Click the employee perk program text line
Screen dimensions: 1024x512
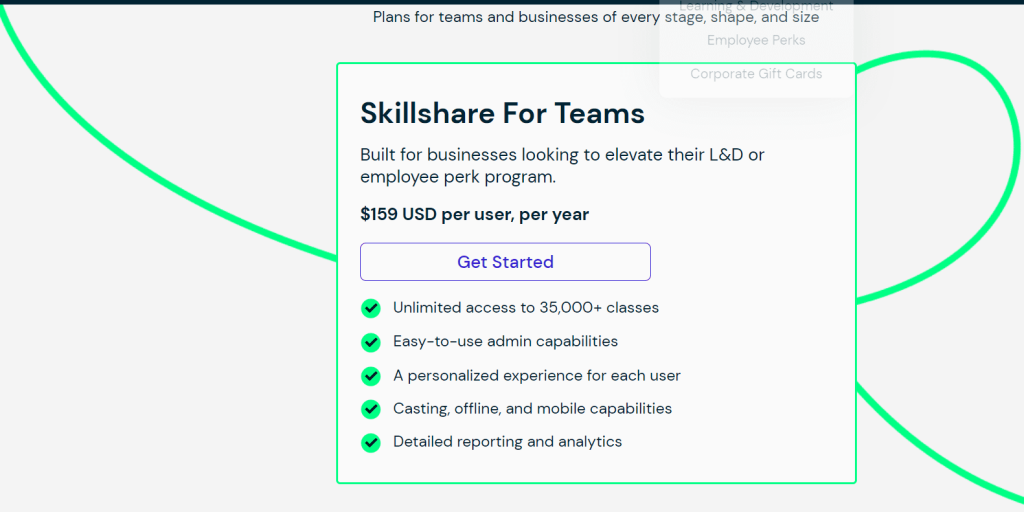click(x=458, y=177)
